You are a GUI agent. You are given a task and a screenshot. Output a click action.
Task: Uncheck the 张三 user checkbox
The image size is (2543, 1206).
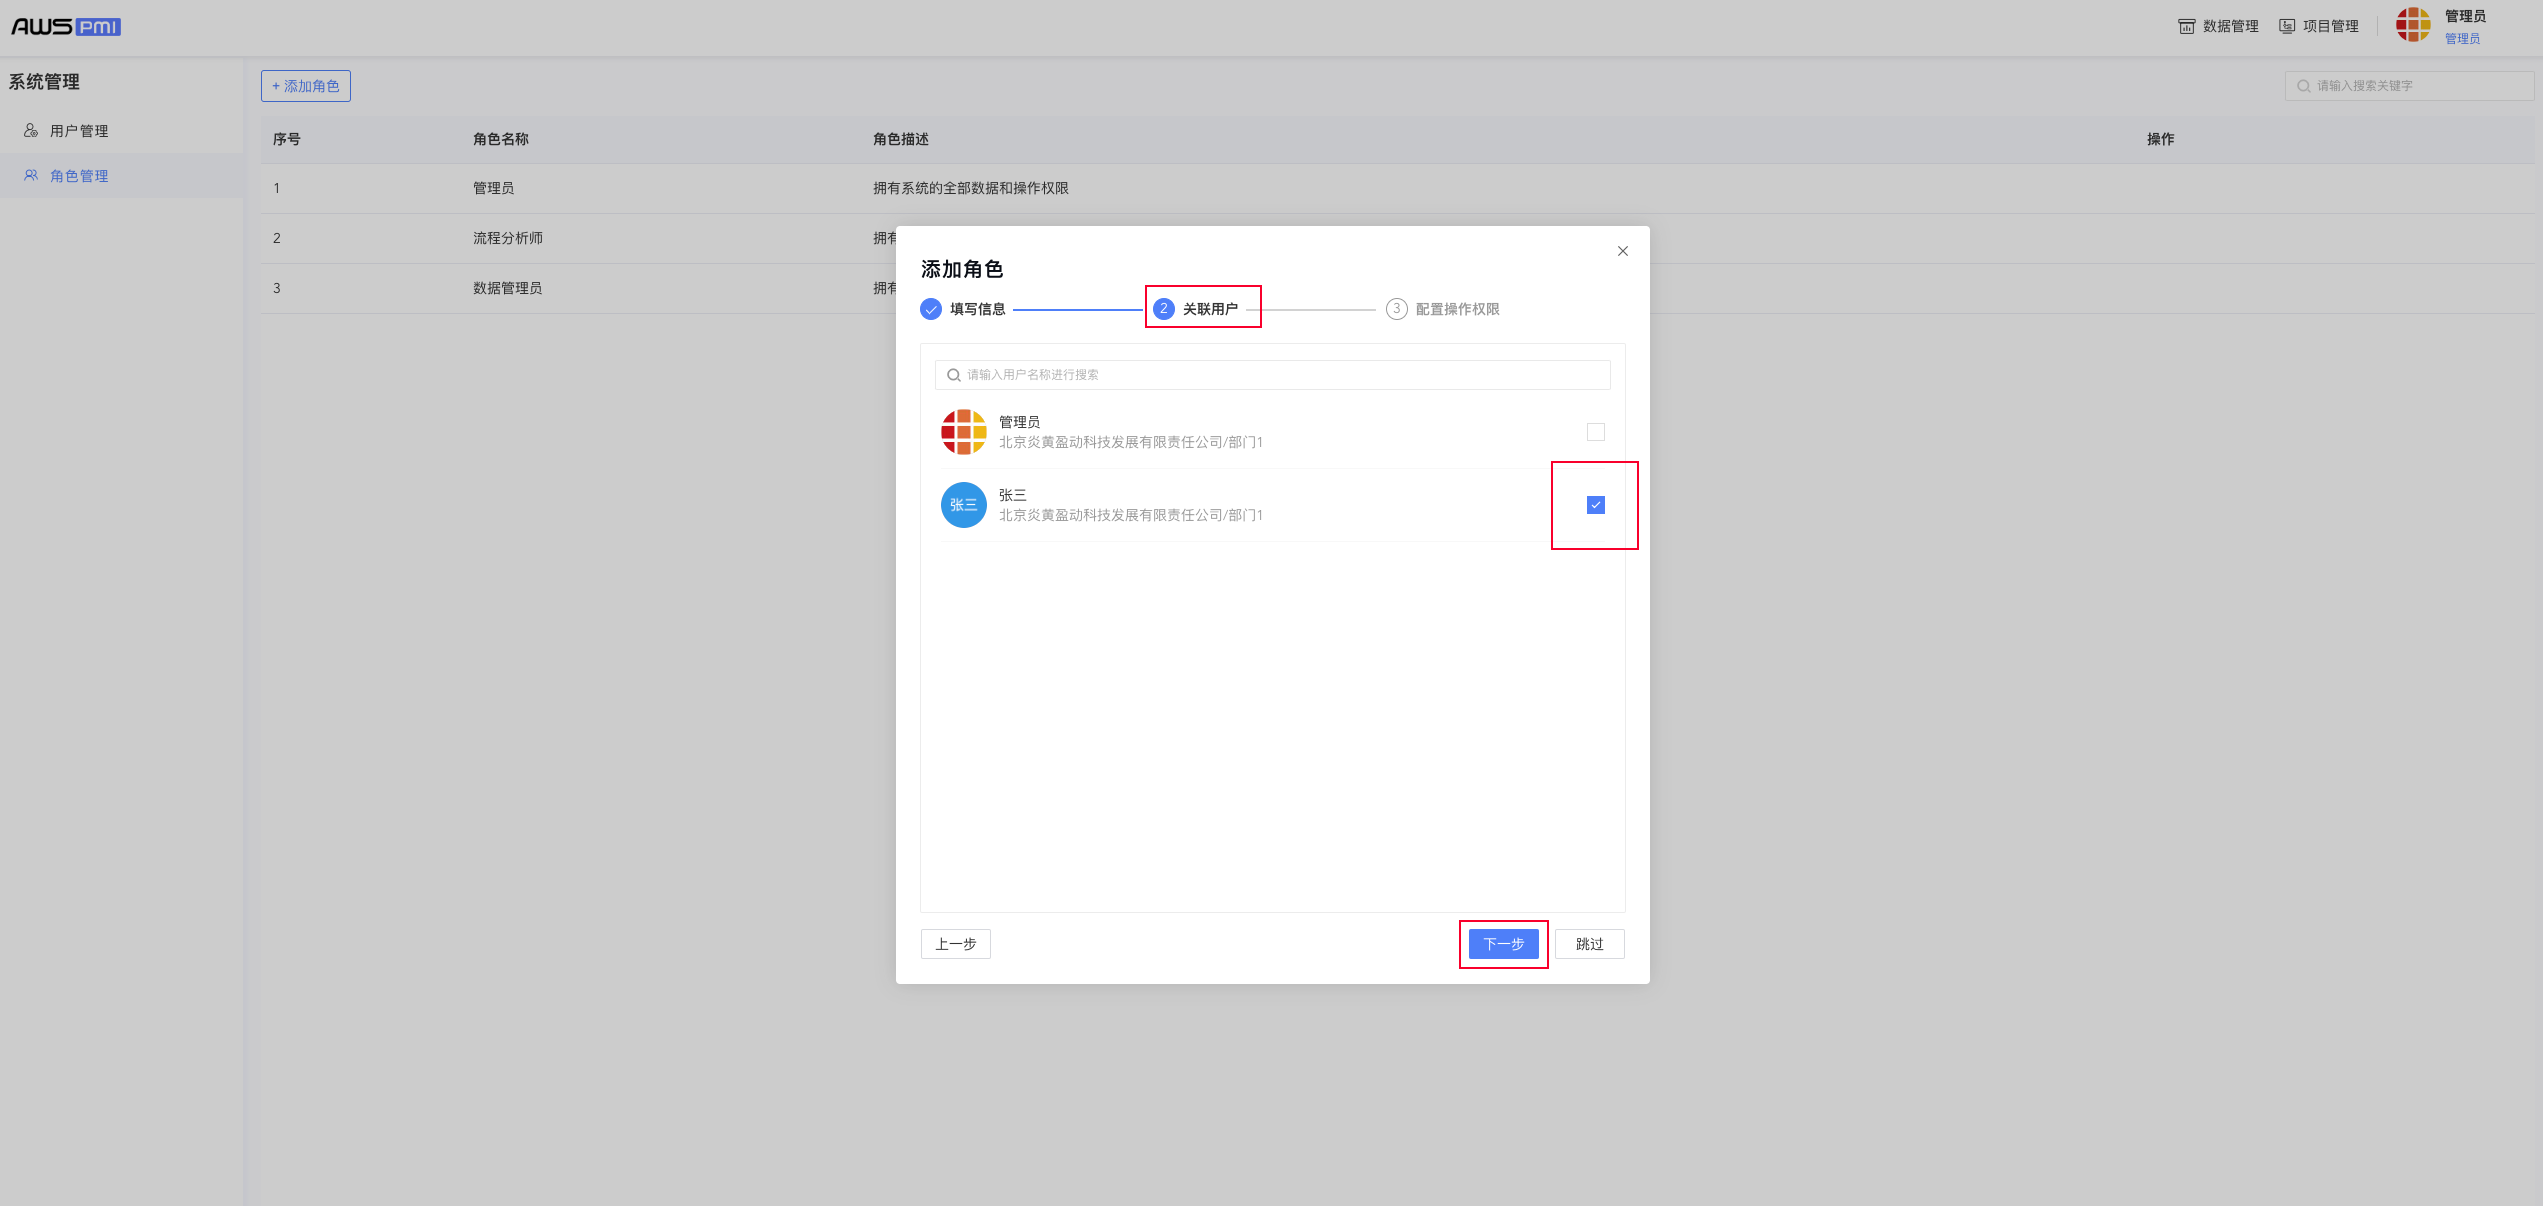[1596, 505]
